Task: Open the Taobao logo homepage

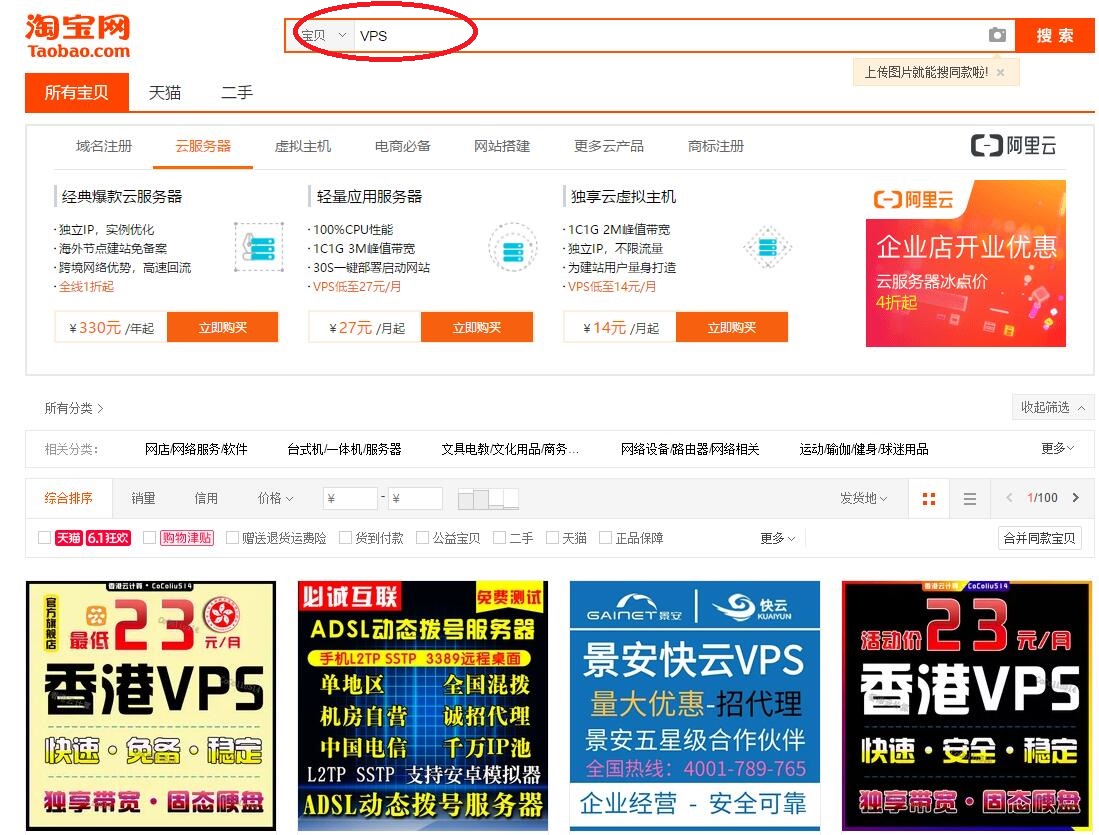Action: pyautogui.click(x=77, y=36)
